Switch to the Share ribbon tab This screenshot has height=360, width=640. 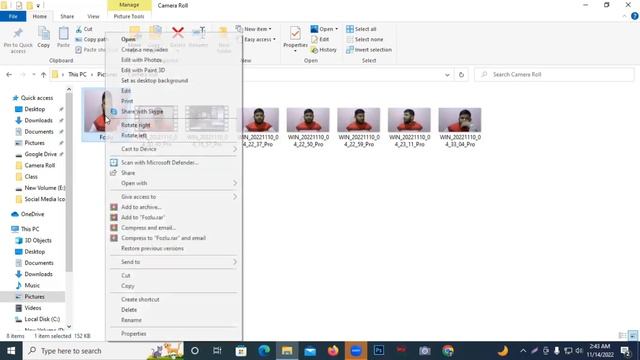click(67, 16)
